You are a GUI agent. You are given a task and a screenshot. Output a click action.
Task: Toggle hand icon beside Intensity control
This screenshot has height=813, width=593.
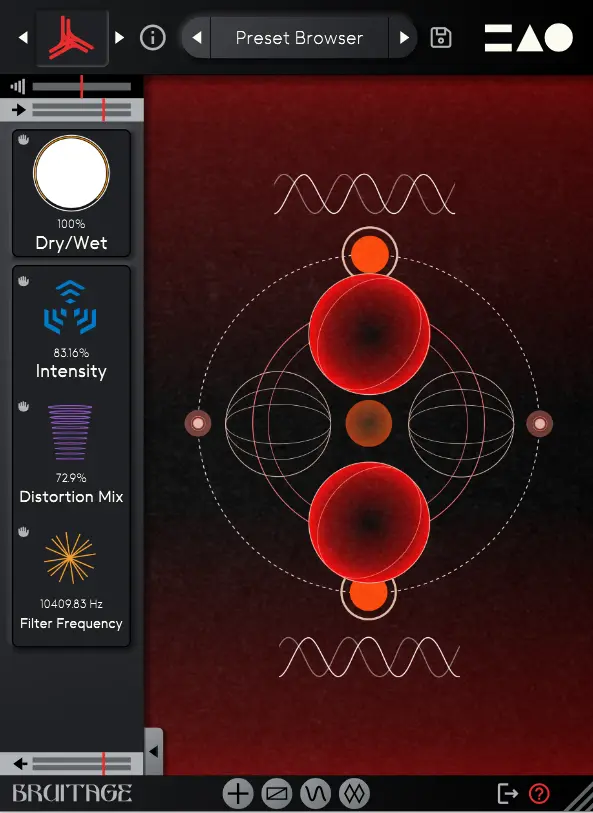[23, 281]
